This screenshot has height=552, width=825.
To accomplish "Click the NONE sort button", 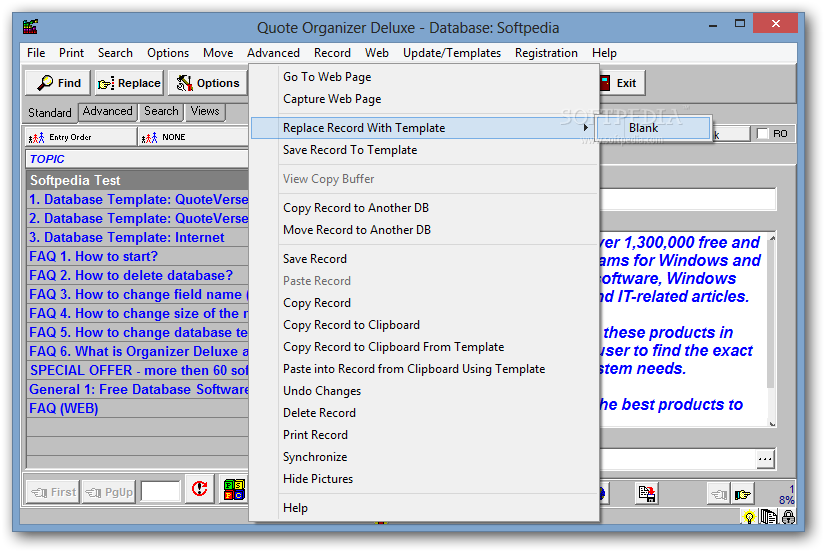I will tap(193, 137).
